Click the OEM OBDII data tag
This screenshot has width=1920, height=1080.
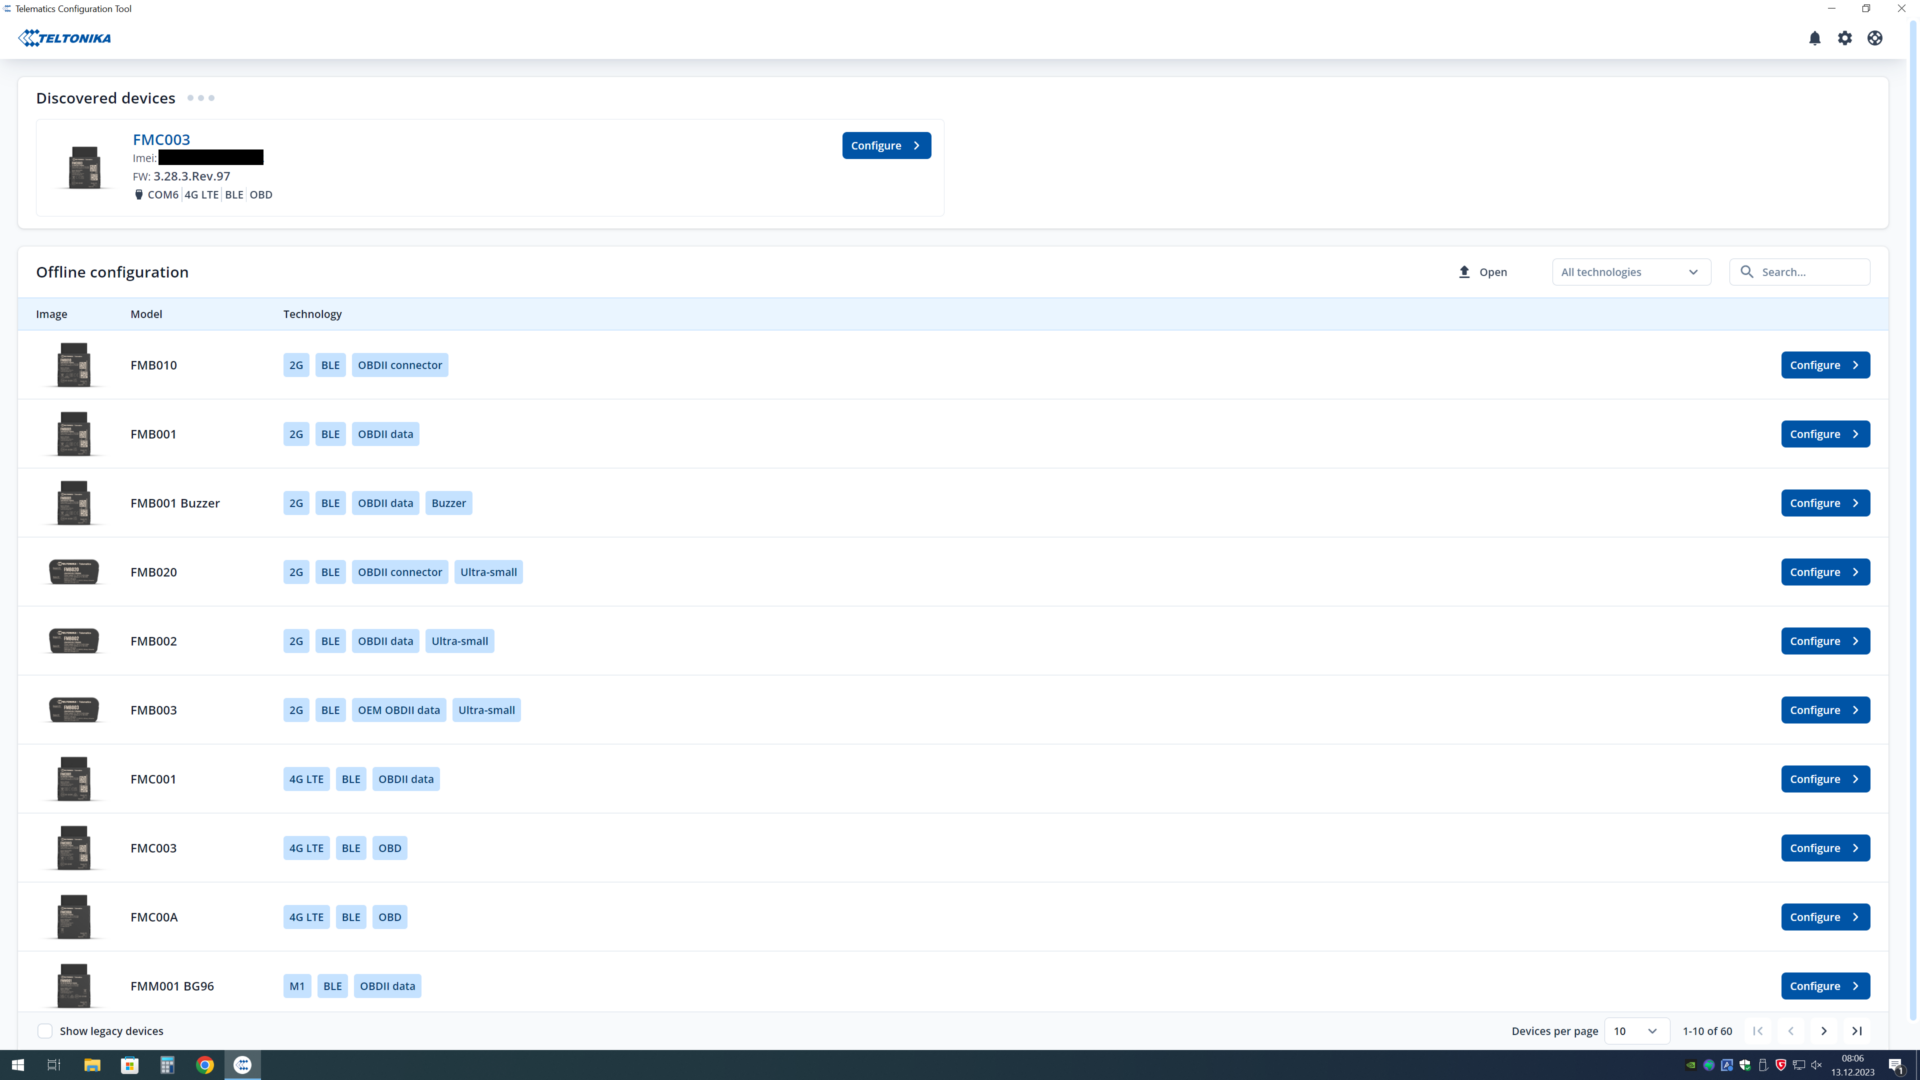point(399,710)
